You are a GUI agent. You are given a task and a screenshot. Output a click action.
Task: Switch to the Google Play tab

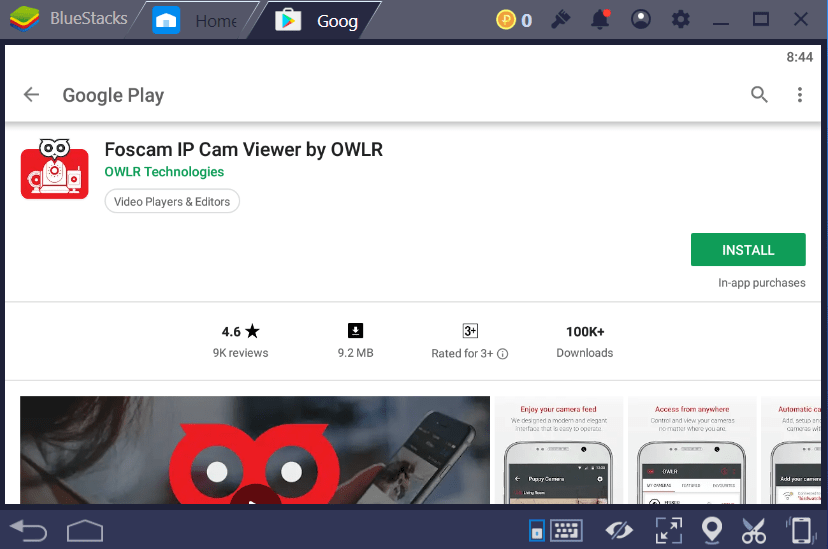point(318,20)
